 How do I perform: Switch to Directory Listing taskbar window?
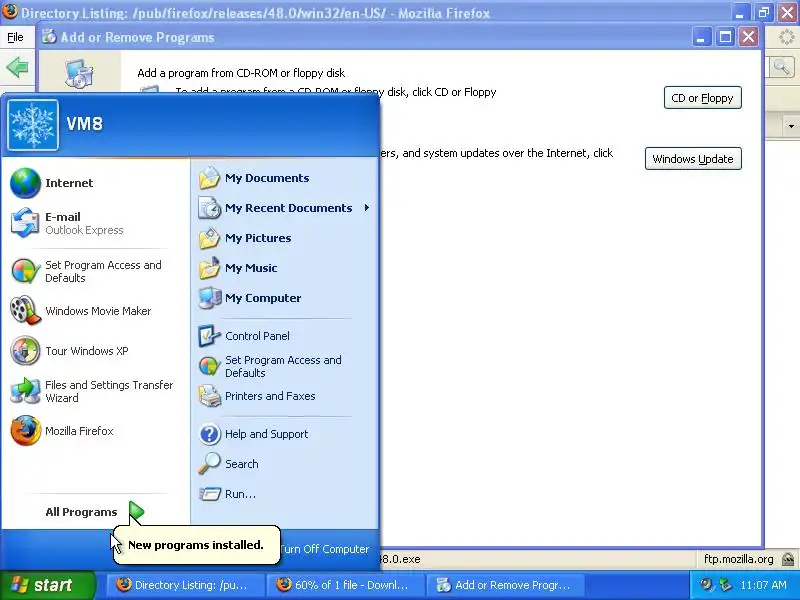click(x=184, y=585)
